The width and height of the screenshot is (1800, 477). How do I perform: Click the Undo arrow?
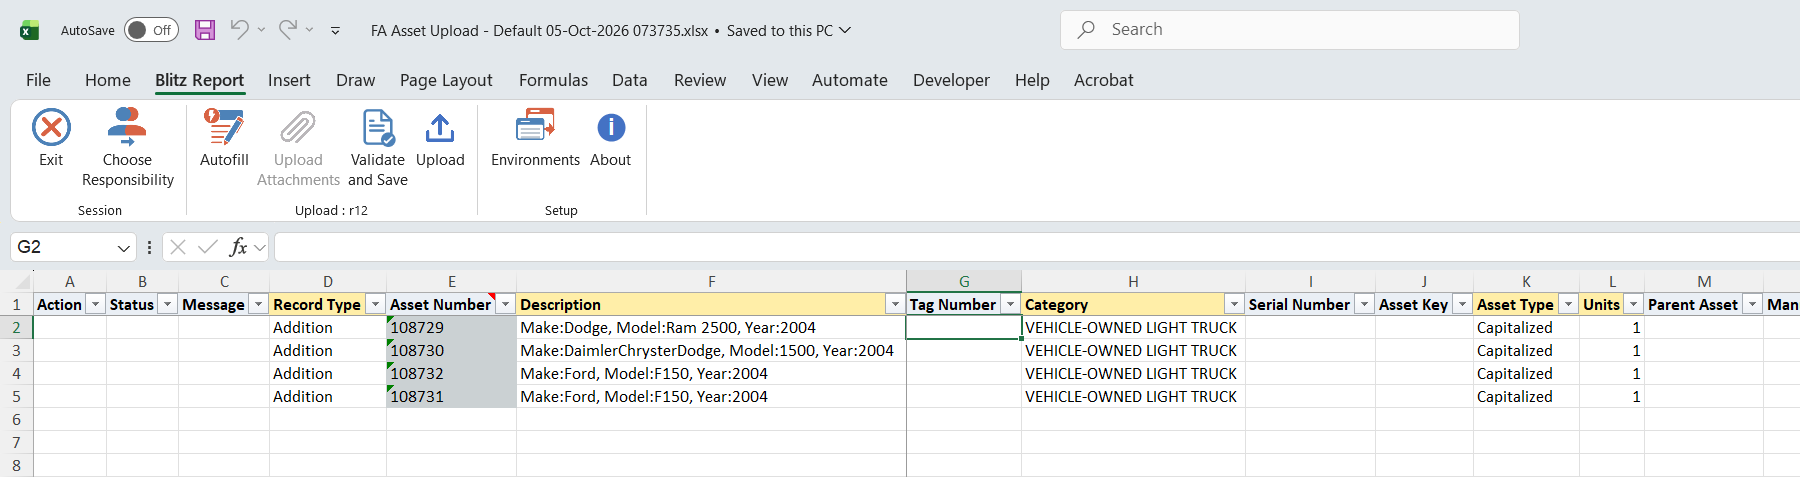click(239, 30)
